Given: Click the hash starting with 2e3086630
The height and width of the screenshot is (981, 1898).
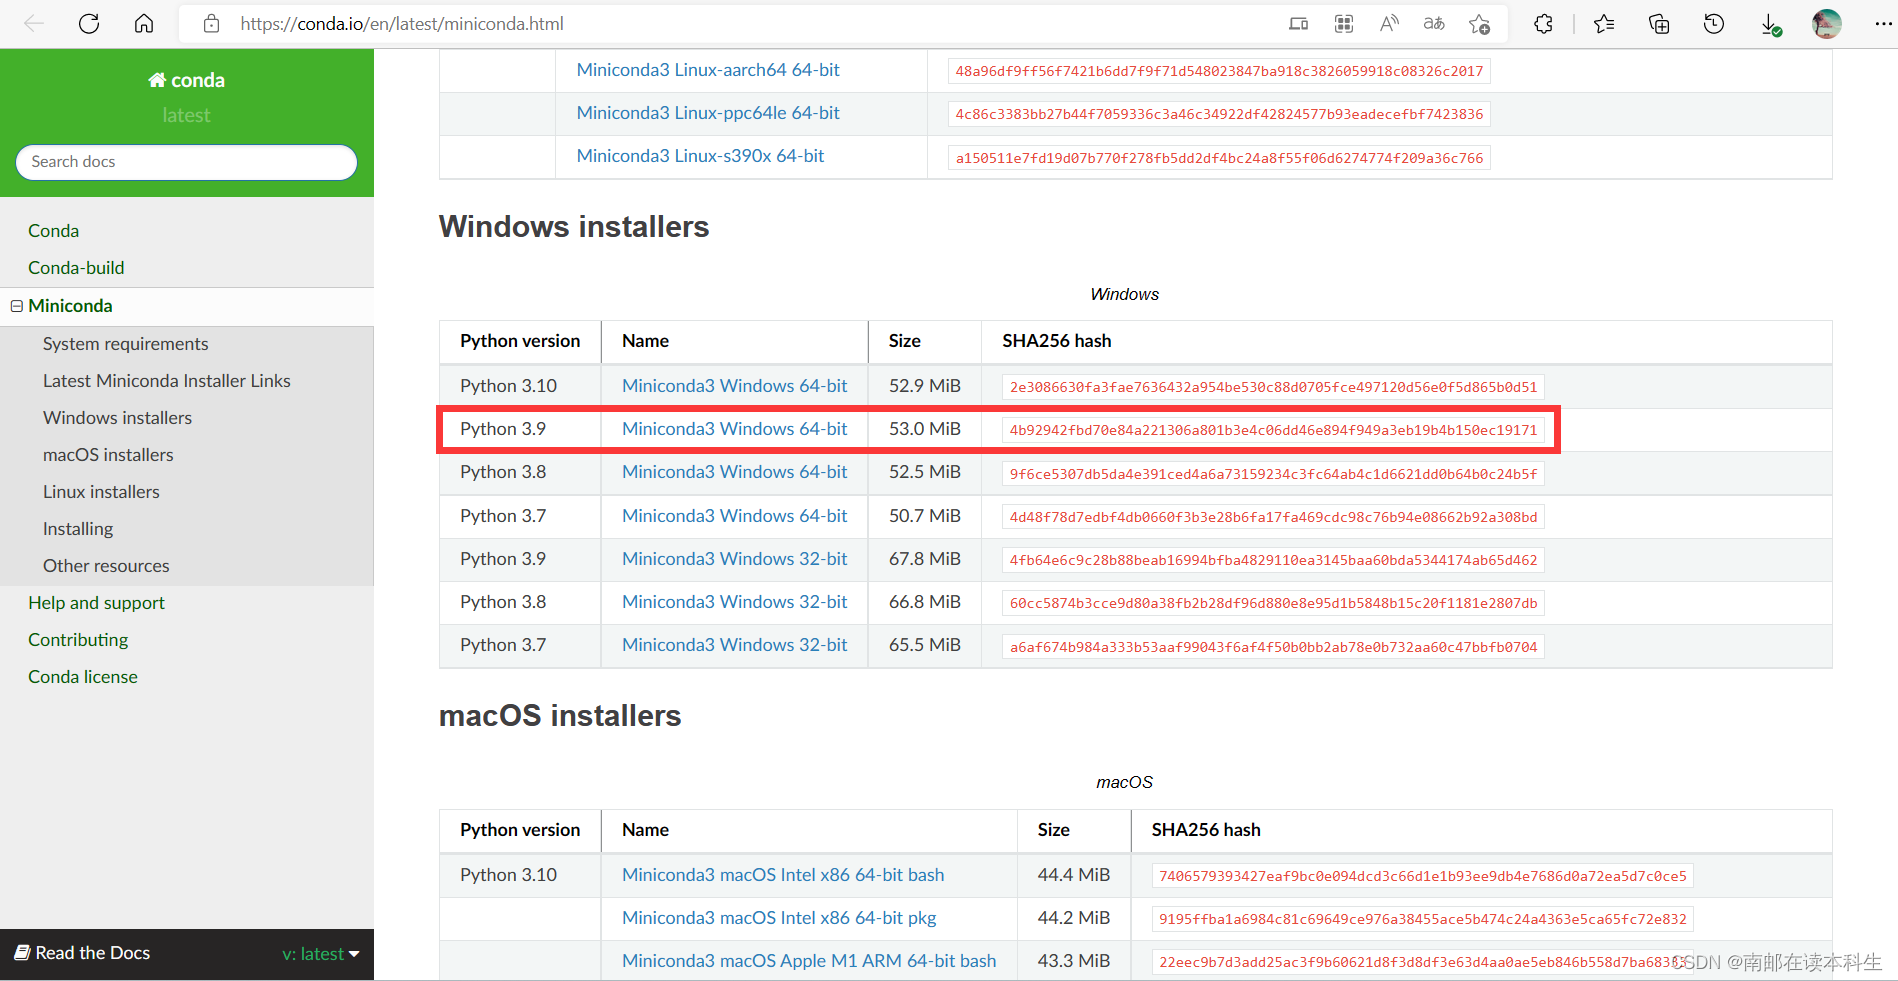Looking at the screenshot, I should tap(1273, 387).
